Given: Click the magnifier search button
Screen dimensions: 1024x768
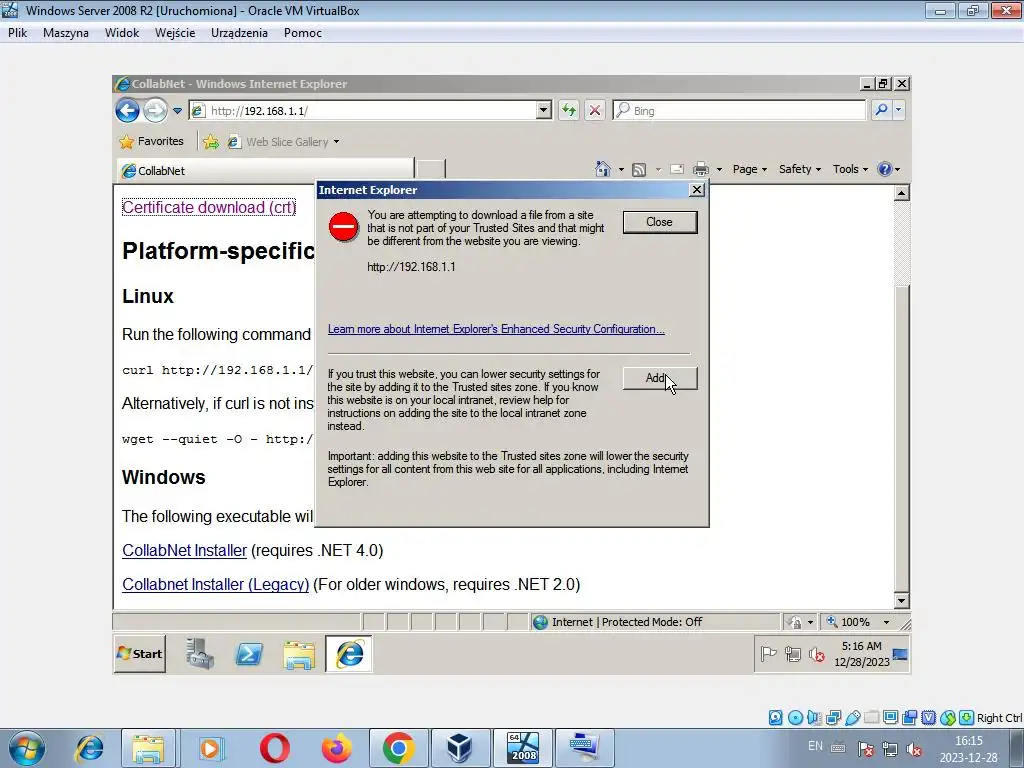Looking at the screenshot, I should [881, 110].
